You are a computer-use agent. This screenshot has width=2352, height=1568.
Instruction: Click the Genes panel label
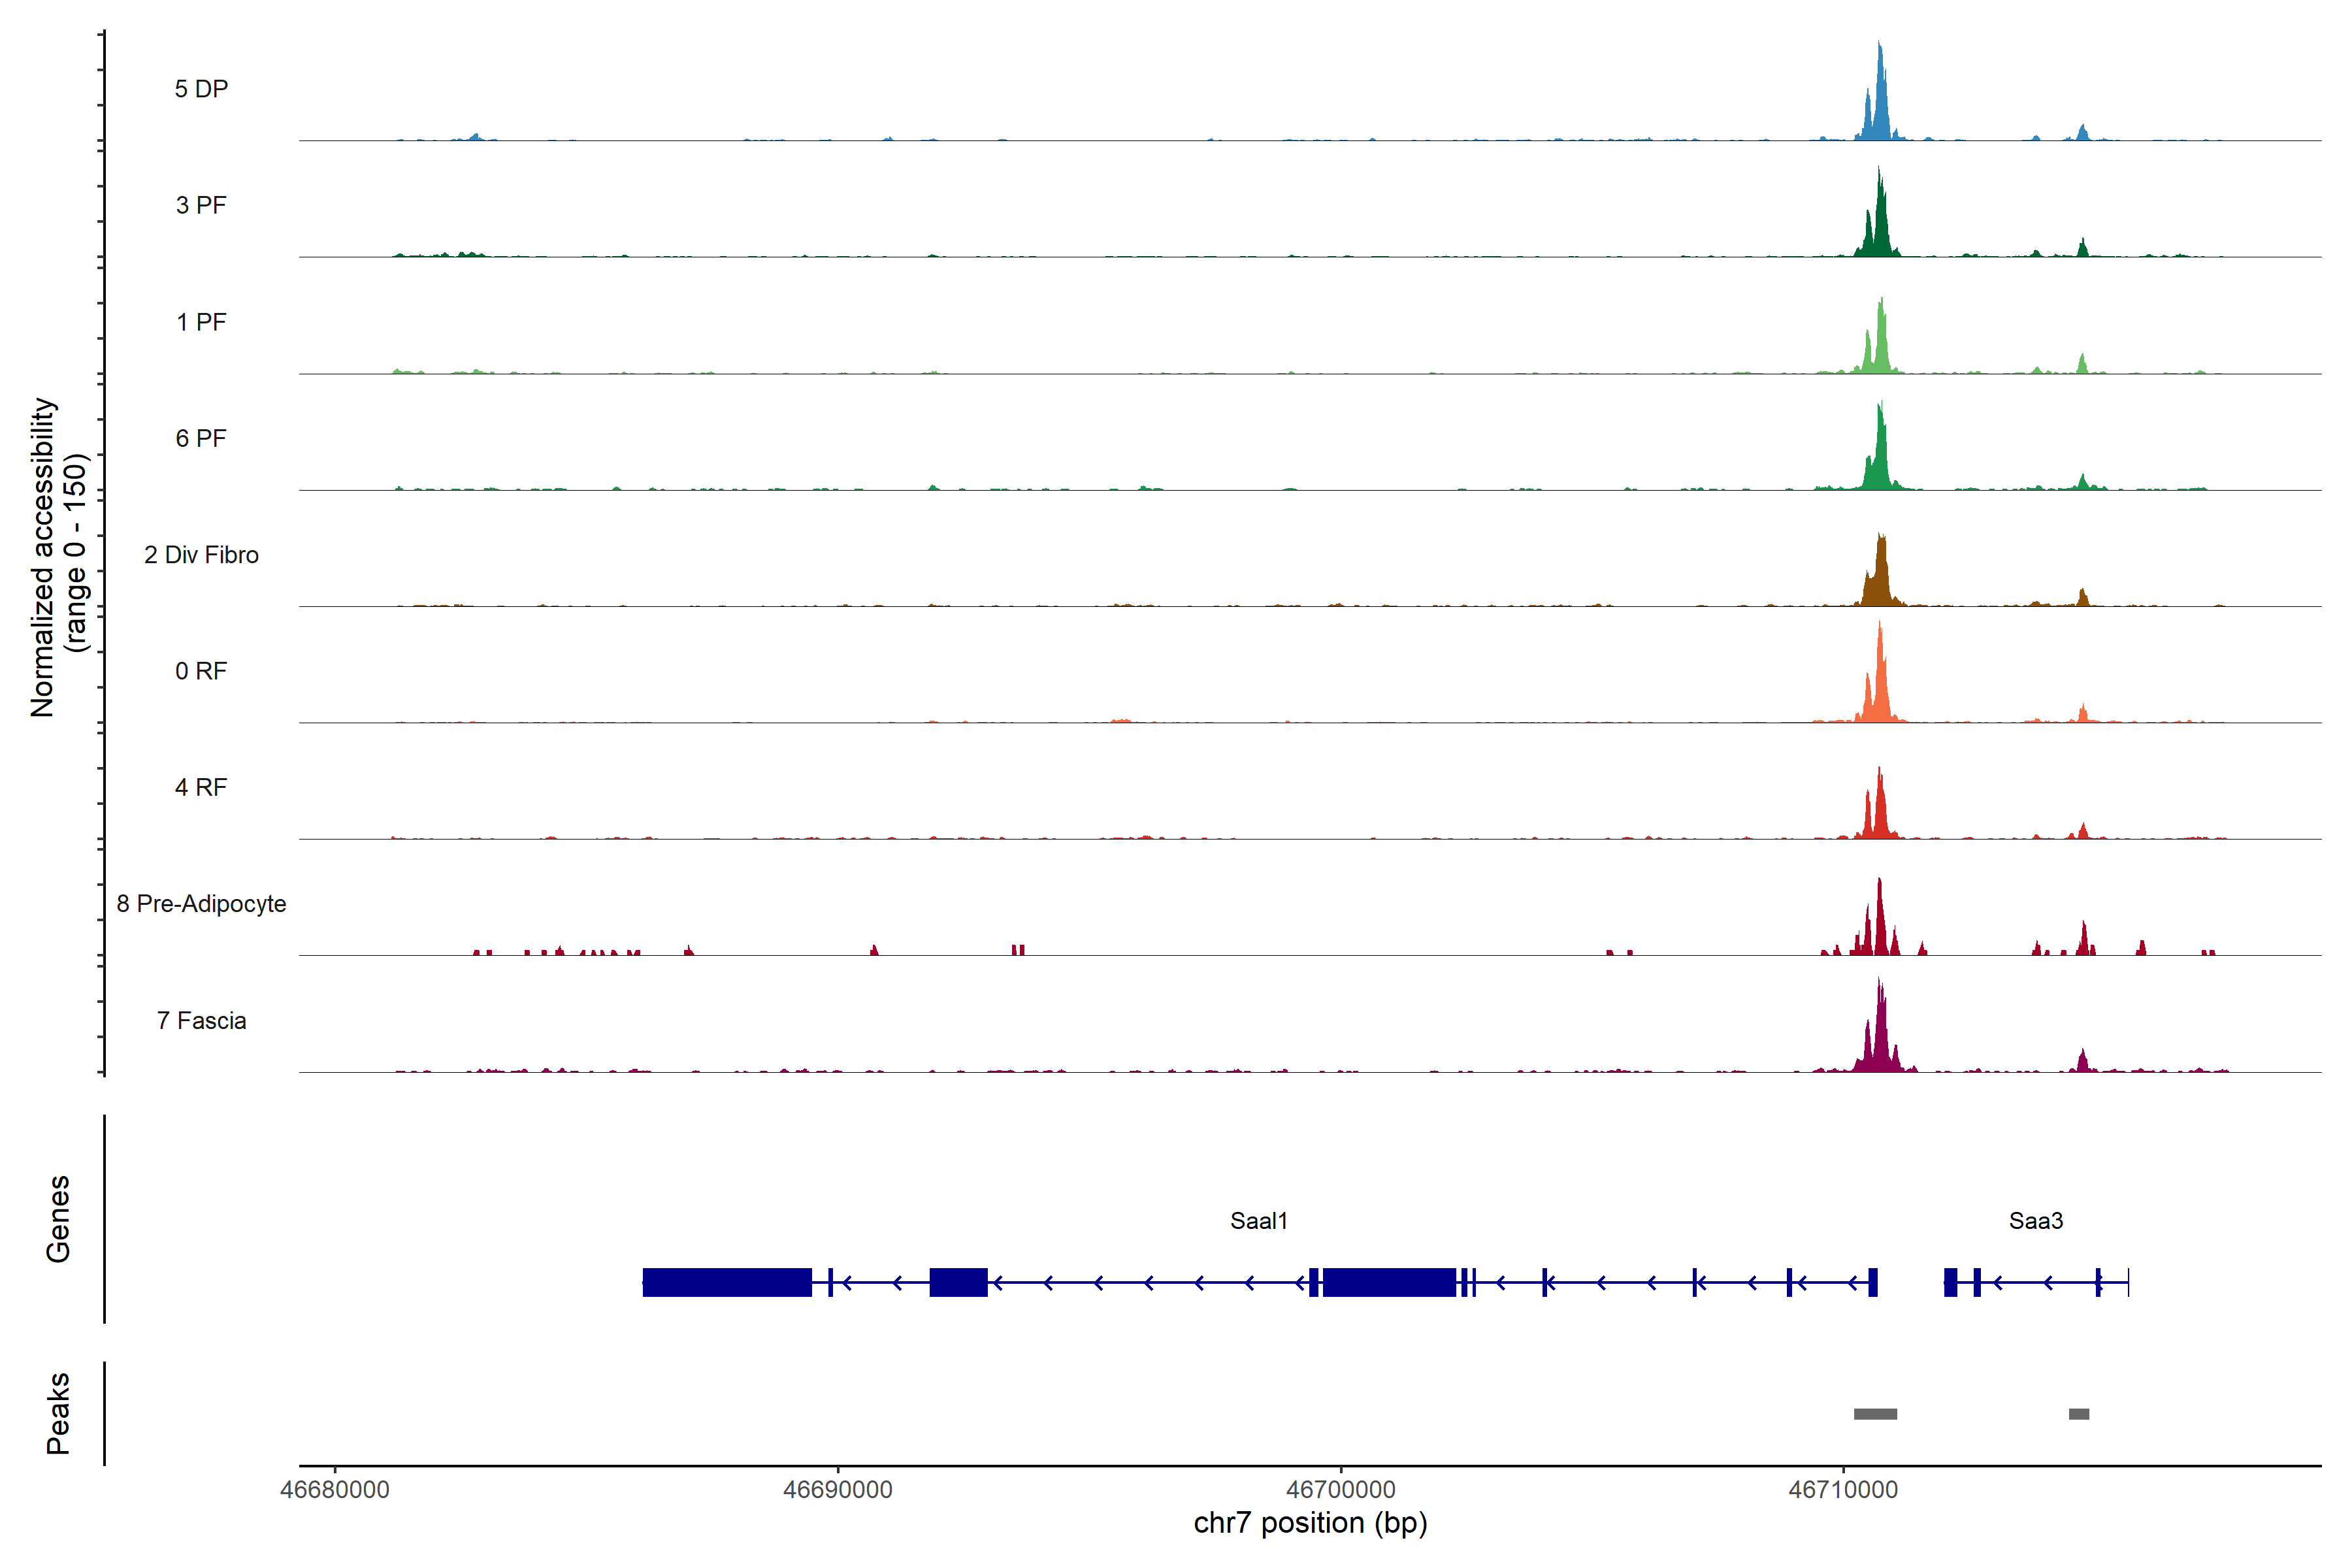click(58, 1219)
